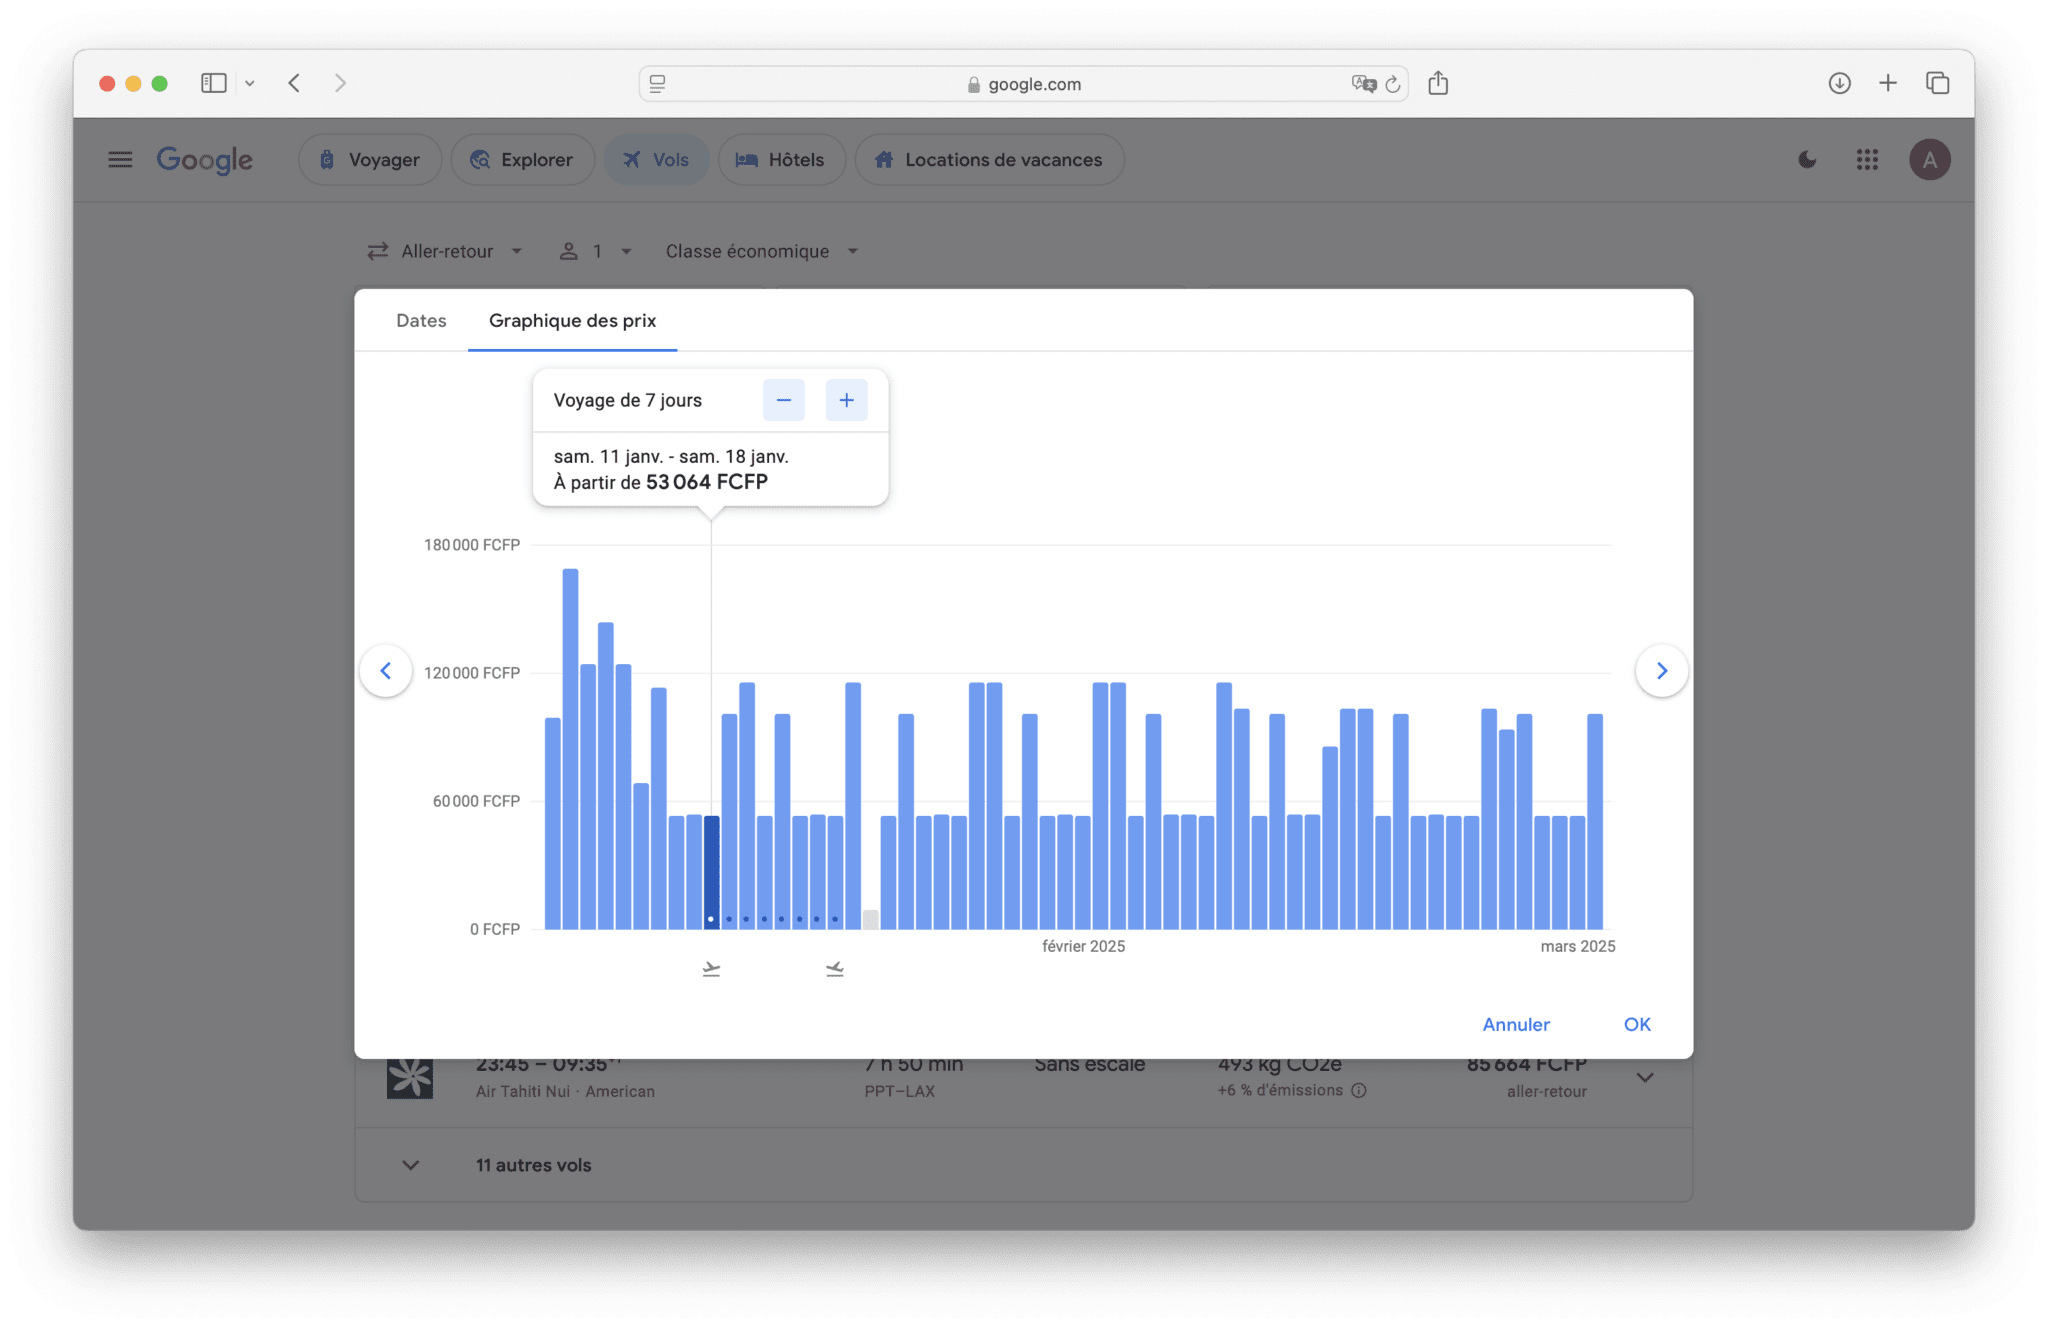The height and width of the screenshot is (1327, 2048).
Task: Click '53 064 FCFP' price text
Action: click(707, 483)
